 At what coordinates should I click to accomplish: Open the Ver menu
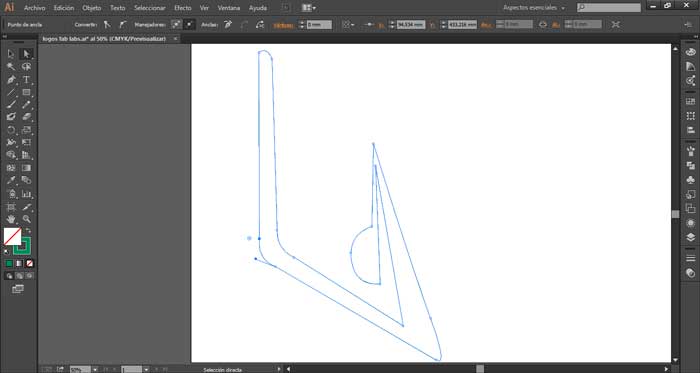tap(204, 8)
